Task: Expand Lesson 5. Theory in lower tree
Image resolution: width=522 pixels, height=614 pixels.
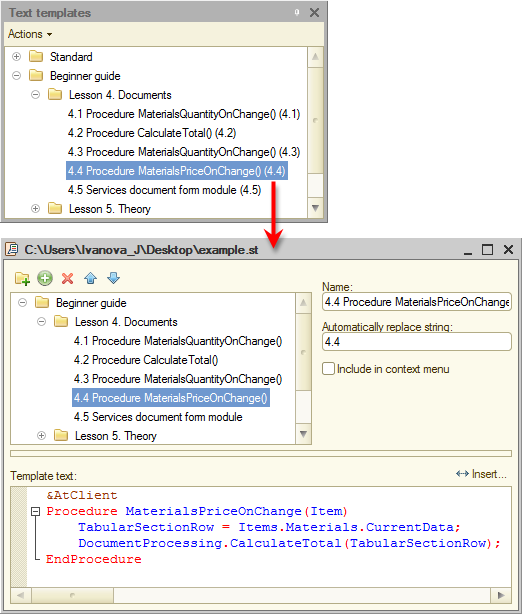Action: (42, 436)
